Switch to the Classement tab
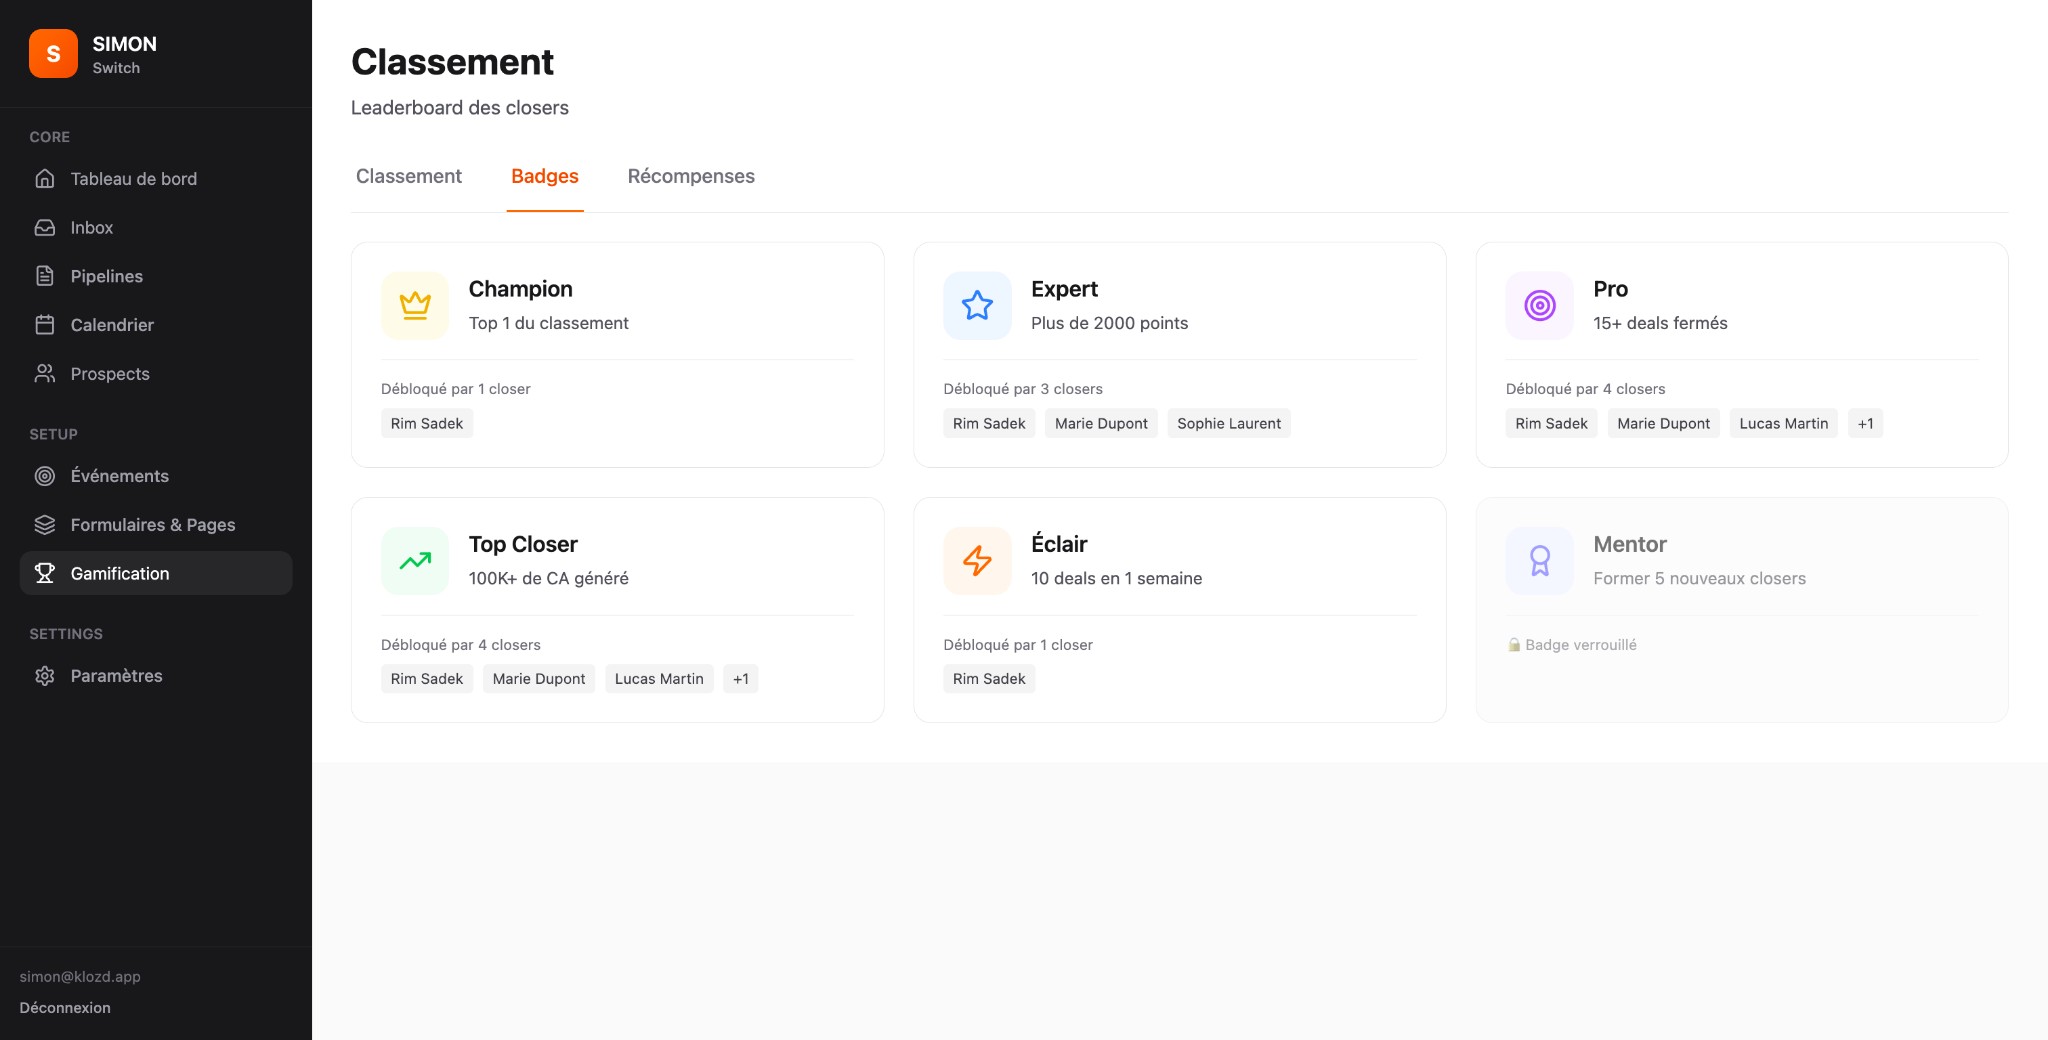 (x=408, y=176)
